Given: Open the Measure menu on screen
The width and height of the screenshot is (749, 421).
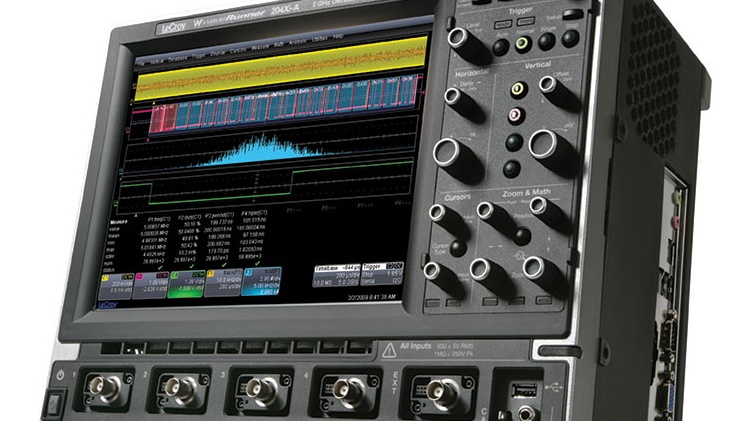Looking at the screenshot, I should pyautogui.click(x=260, y=48).
